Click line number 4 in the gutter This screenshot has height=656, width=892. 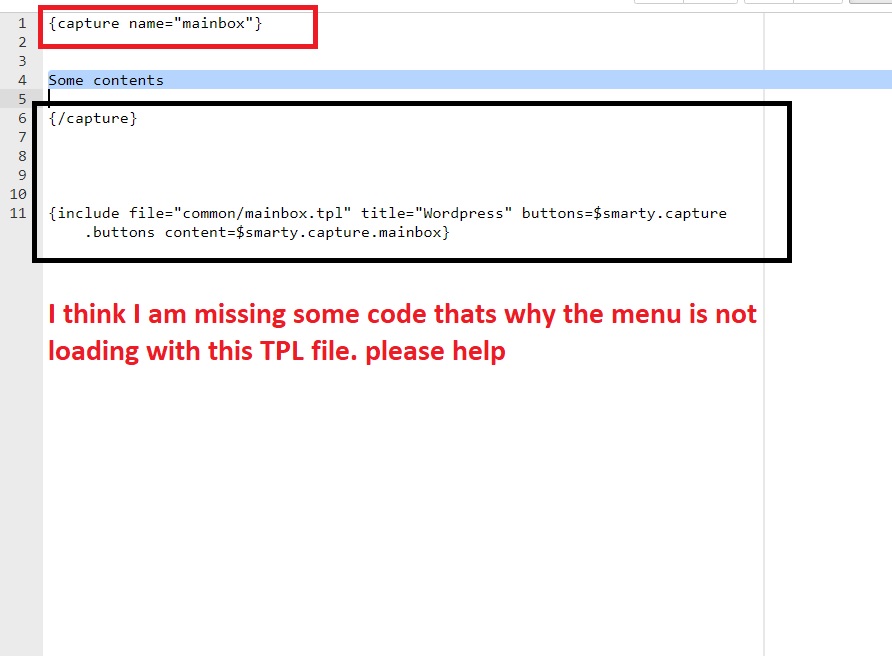point(22,80)
